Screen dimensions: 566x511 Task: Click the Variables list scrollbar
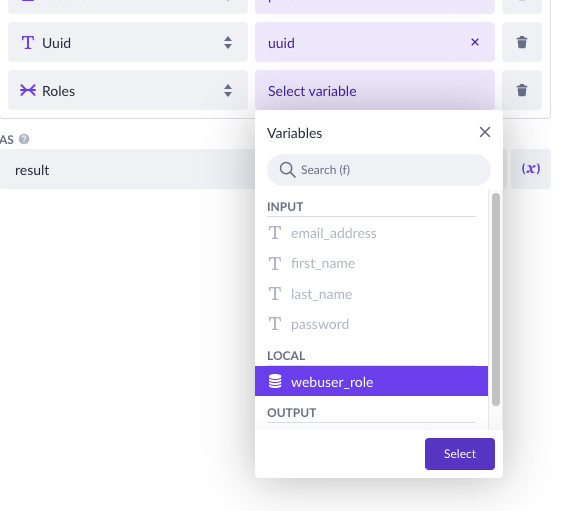496,299
